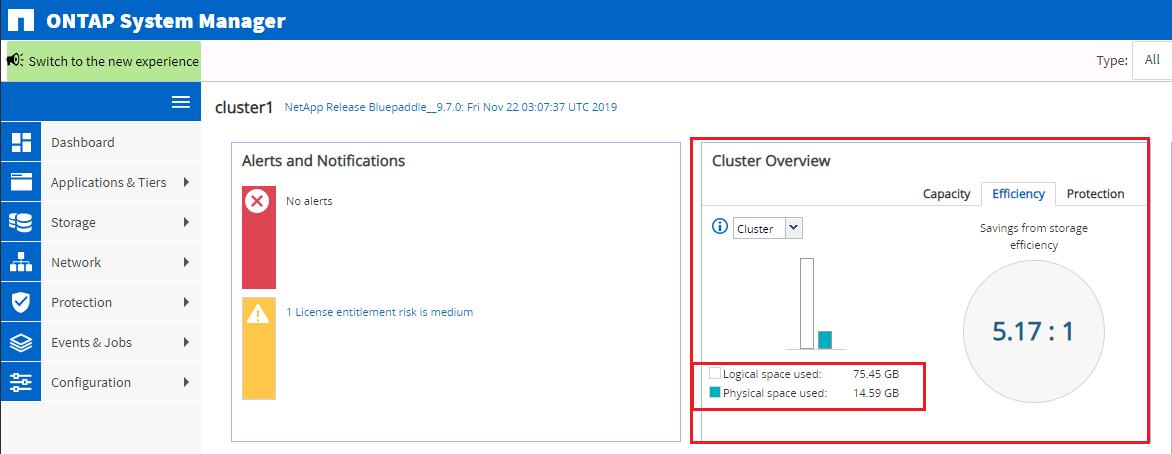The height and width of the screenshot is (454, 1172).
Task: Expand the Storage submenu arrow
Action: tap(186, 222)
